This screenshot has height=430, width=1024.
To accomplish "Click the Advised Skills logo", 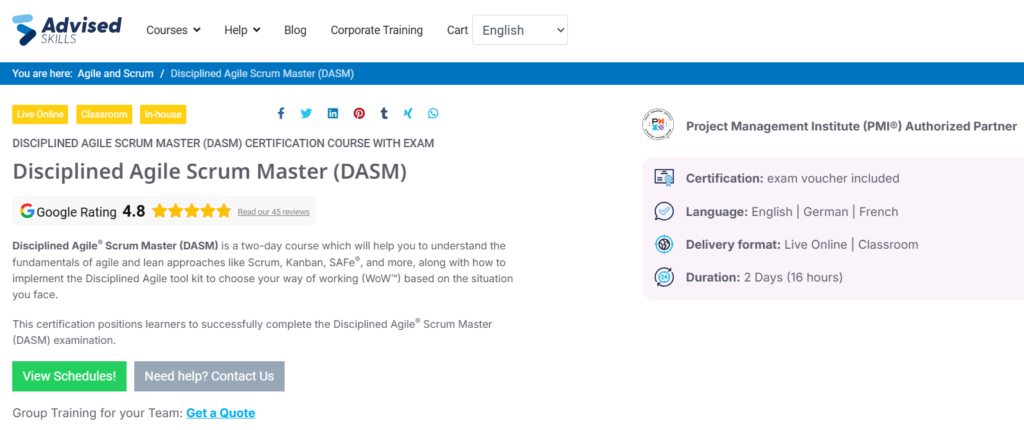I will (x=67, y=30).
